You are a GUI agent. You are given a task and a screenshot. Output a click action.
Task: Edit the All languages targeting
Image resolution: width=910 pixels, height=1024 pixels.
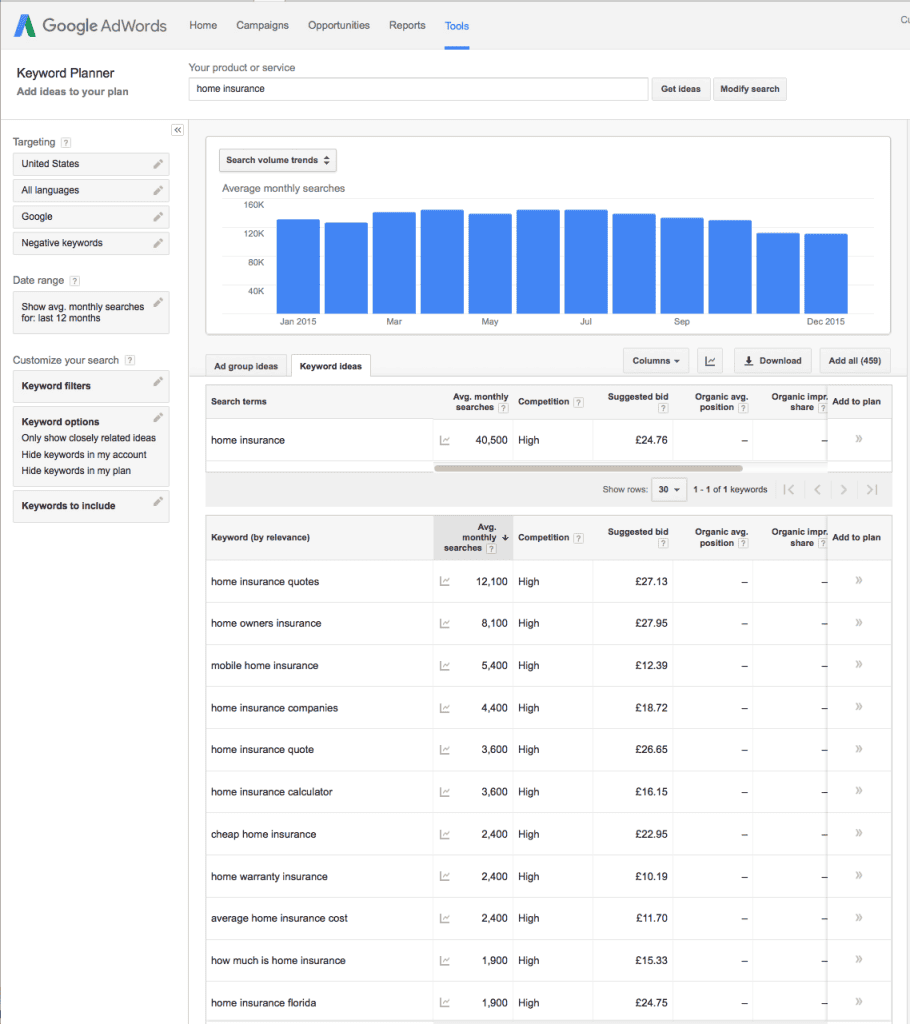click(157, 190)
